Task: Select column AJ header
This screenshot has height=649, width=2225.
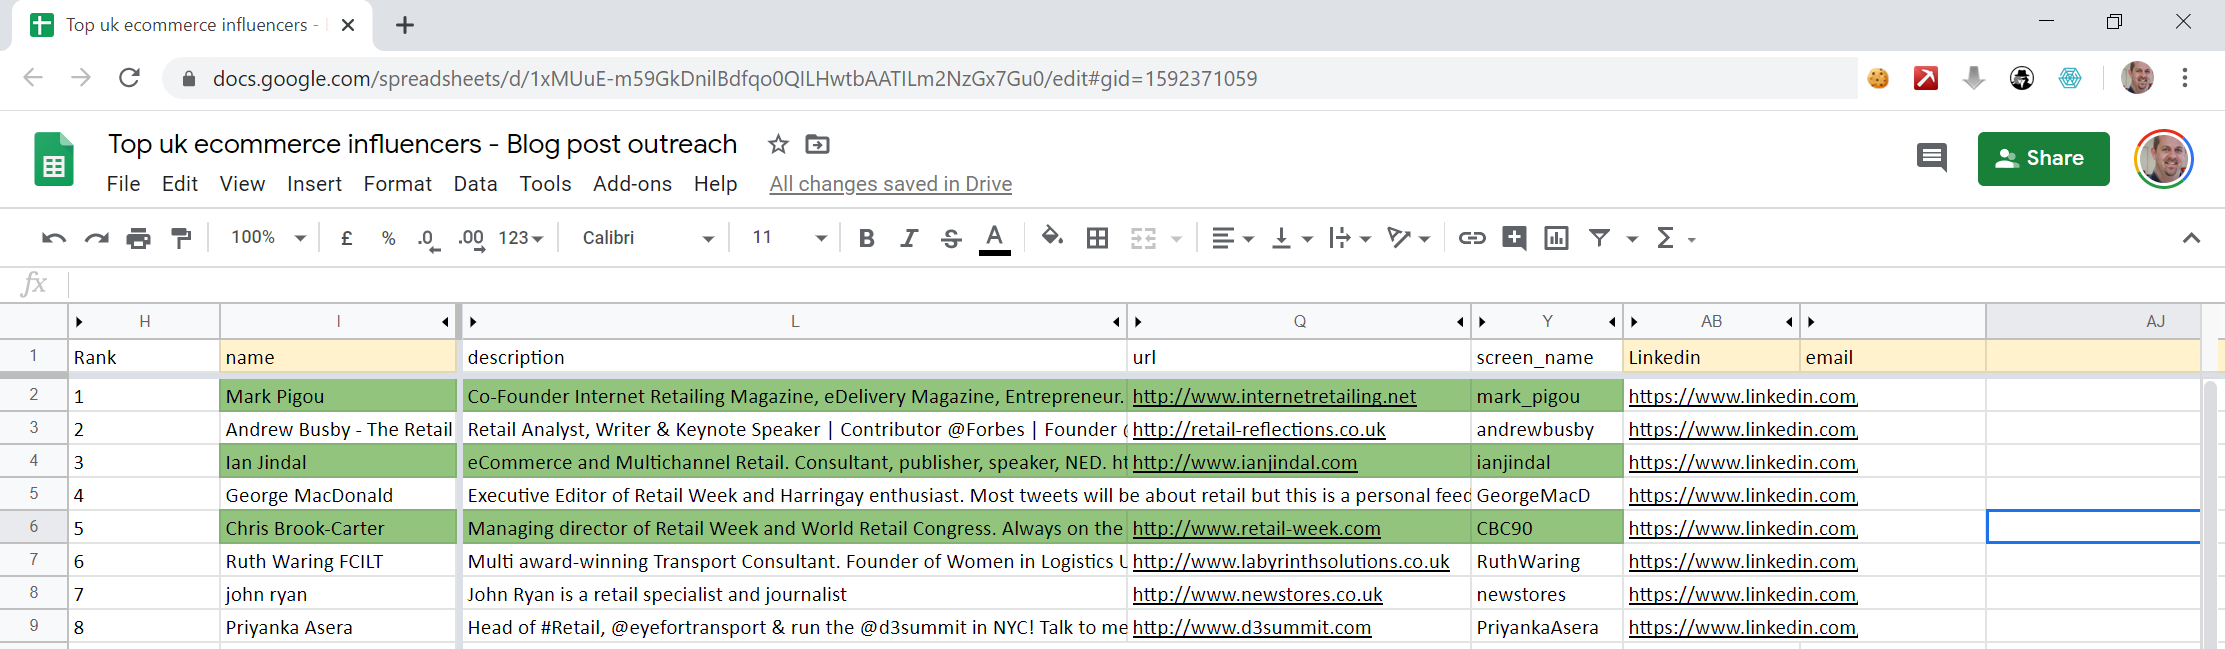Action: click(x=2093, y=321)
